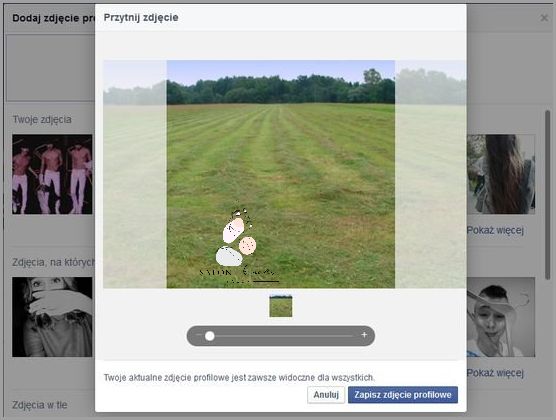Image resolution: width=556 pixels, height=420 pixels.
Task: Cancel cropping with Anuluj button
Action: pos(326,395)
